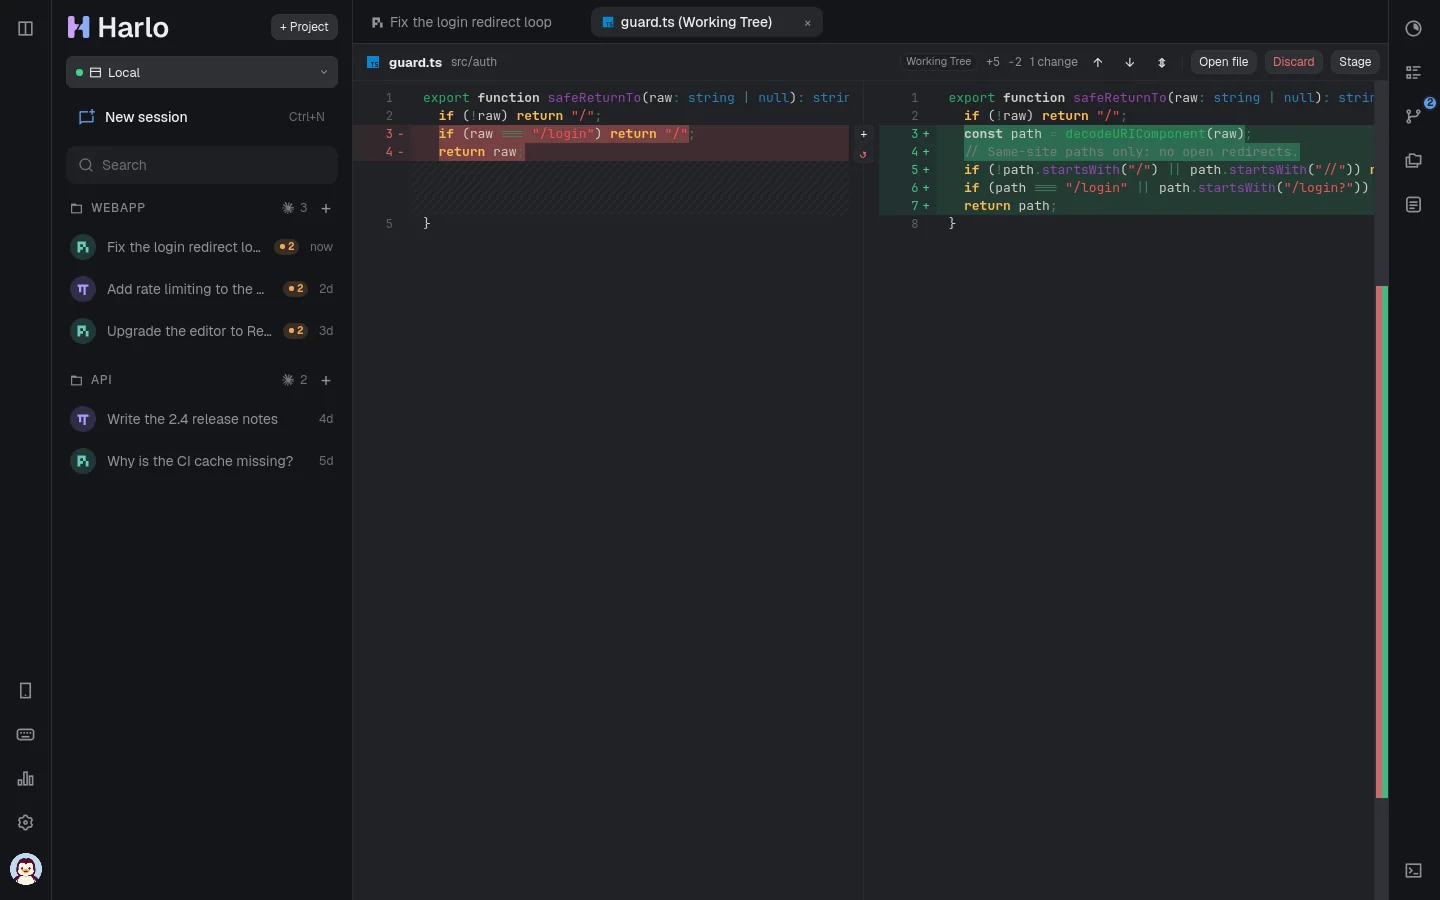Stage the guard.ts changes

tap(1355, 62)
